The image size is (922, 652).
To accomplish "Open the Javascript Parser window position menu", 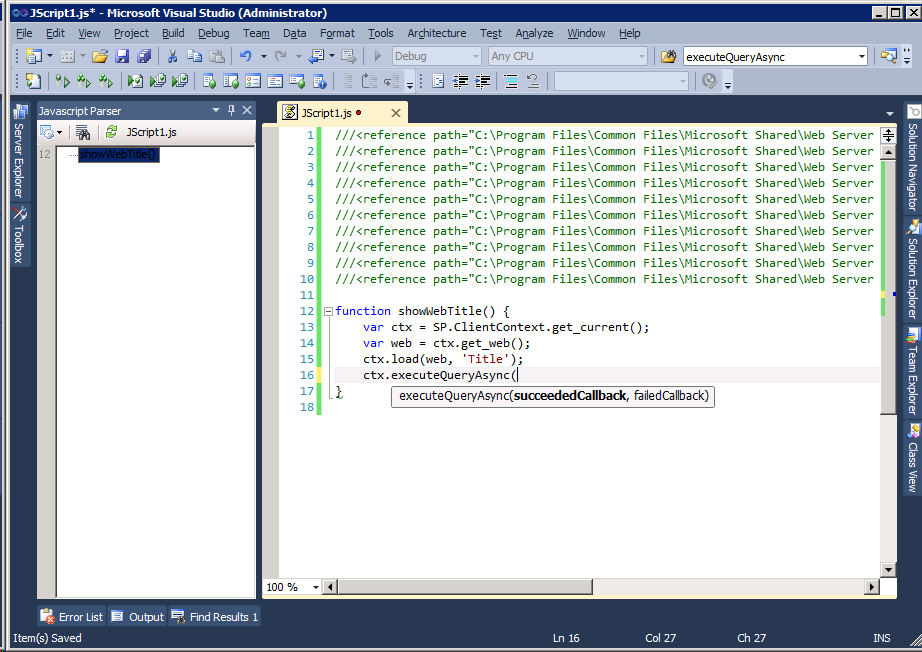I will (x=216, y=111).
